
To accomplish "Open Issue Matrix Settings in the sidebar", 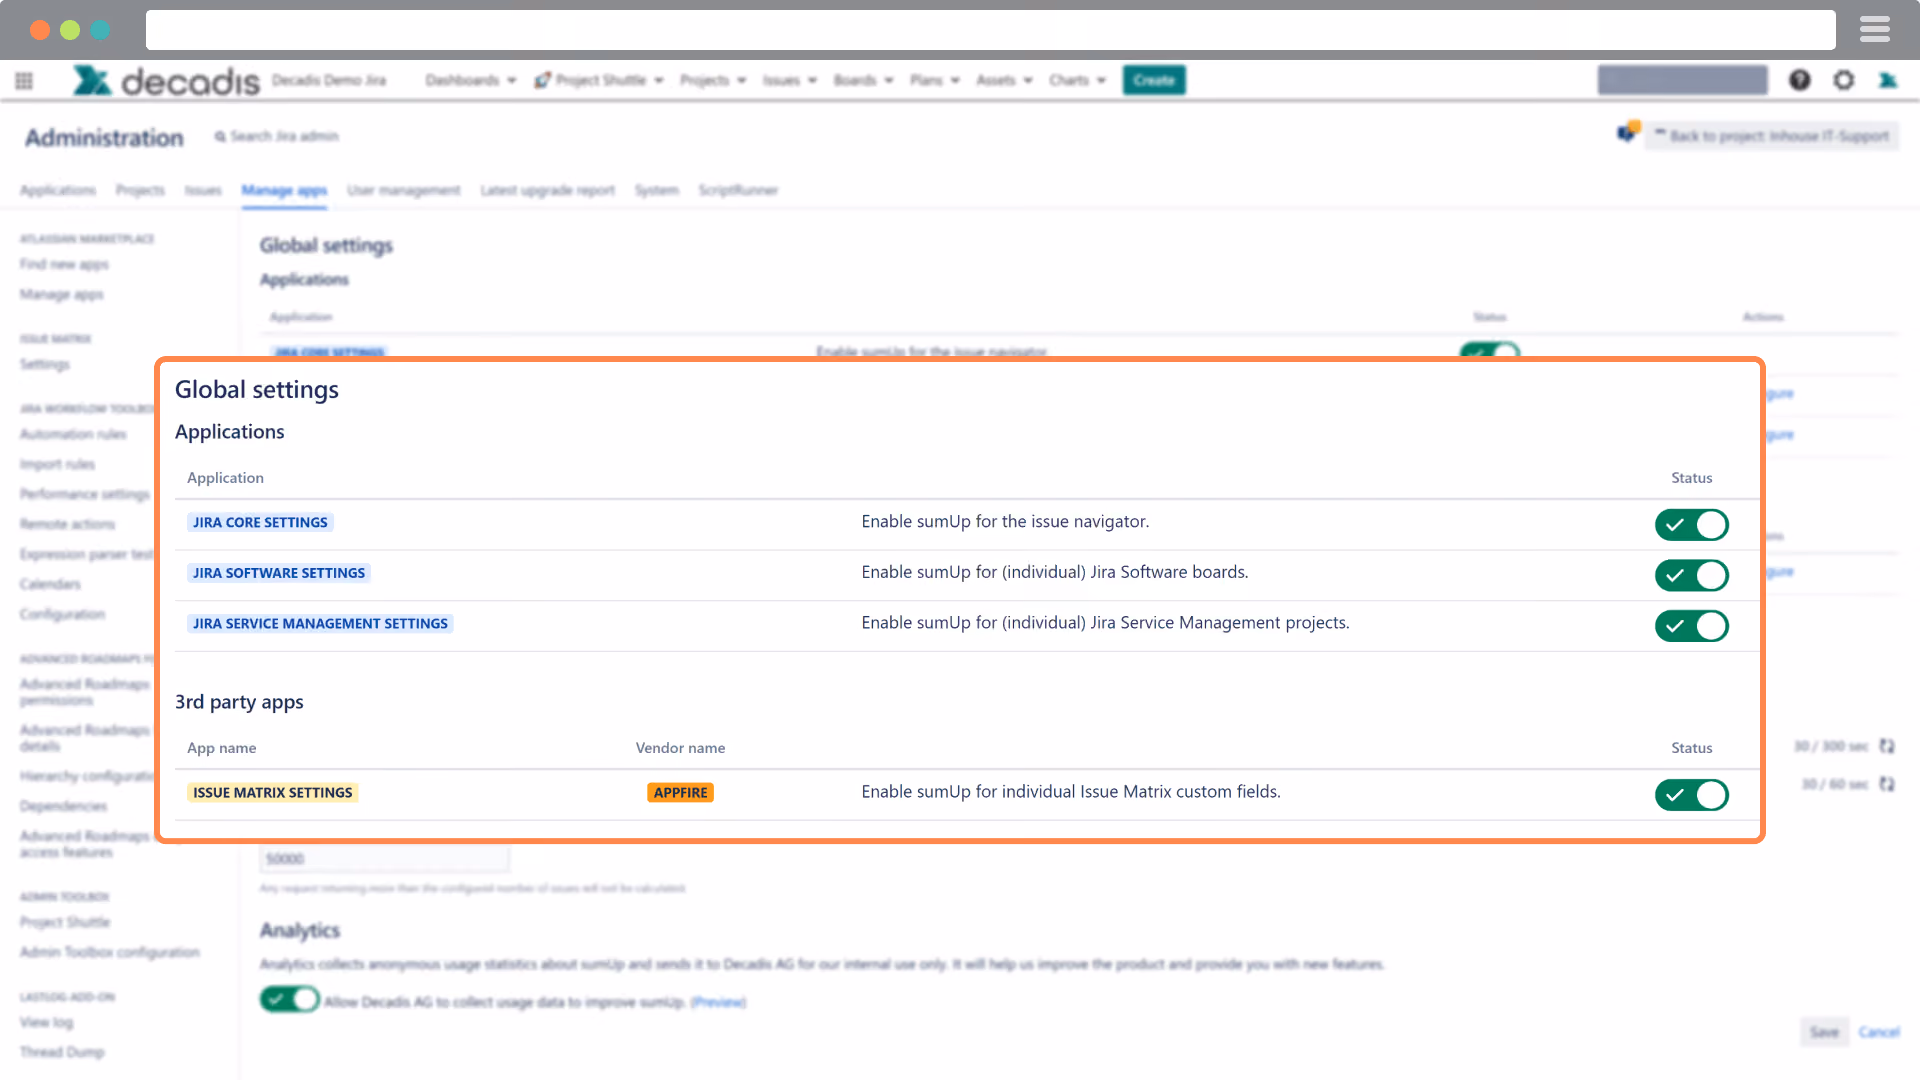I will tap(45, 364).
